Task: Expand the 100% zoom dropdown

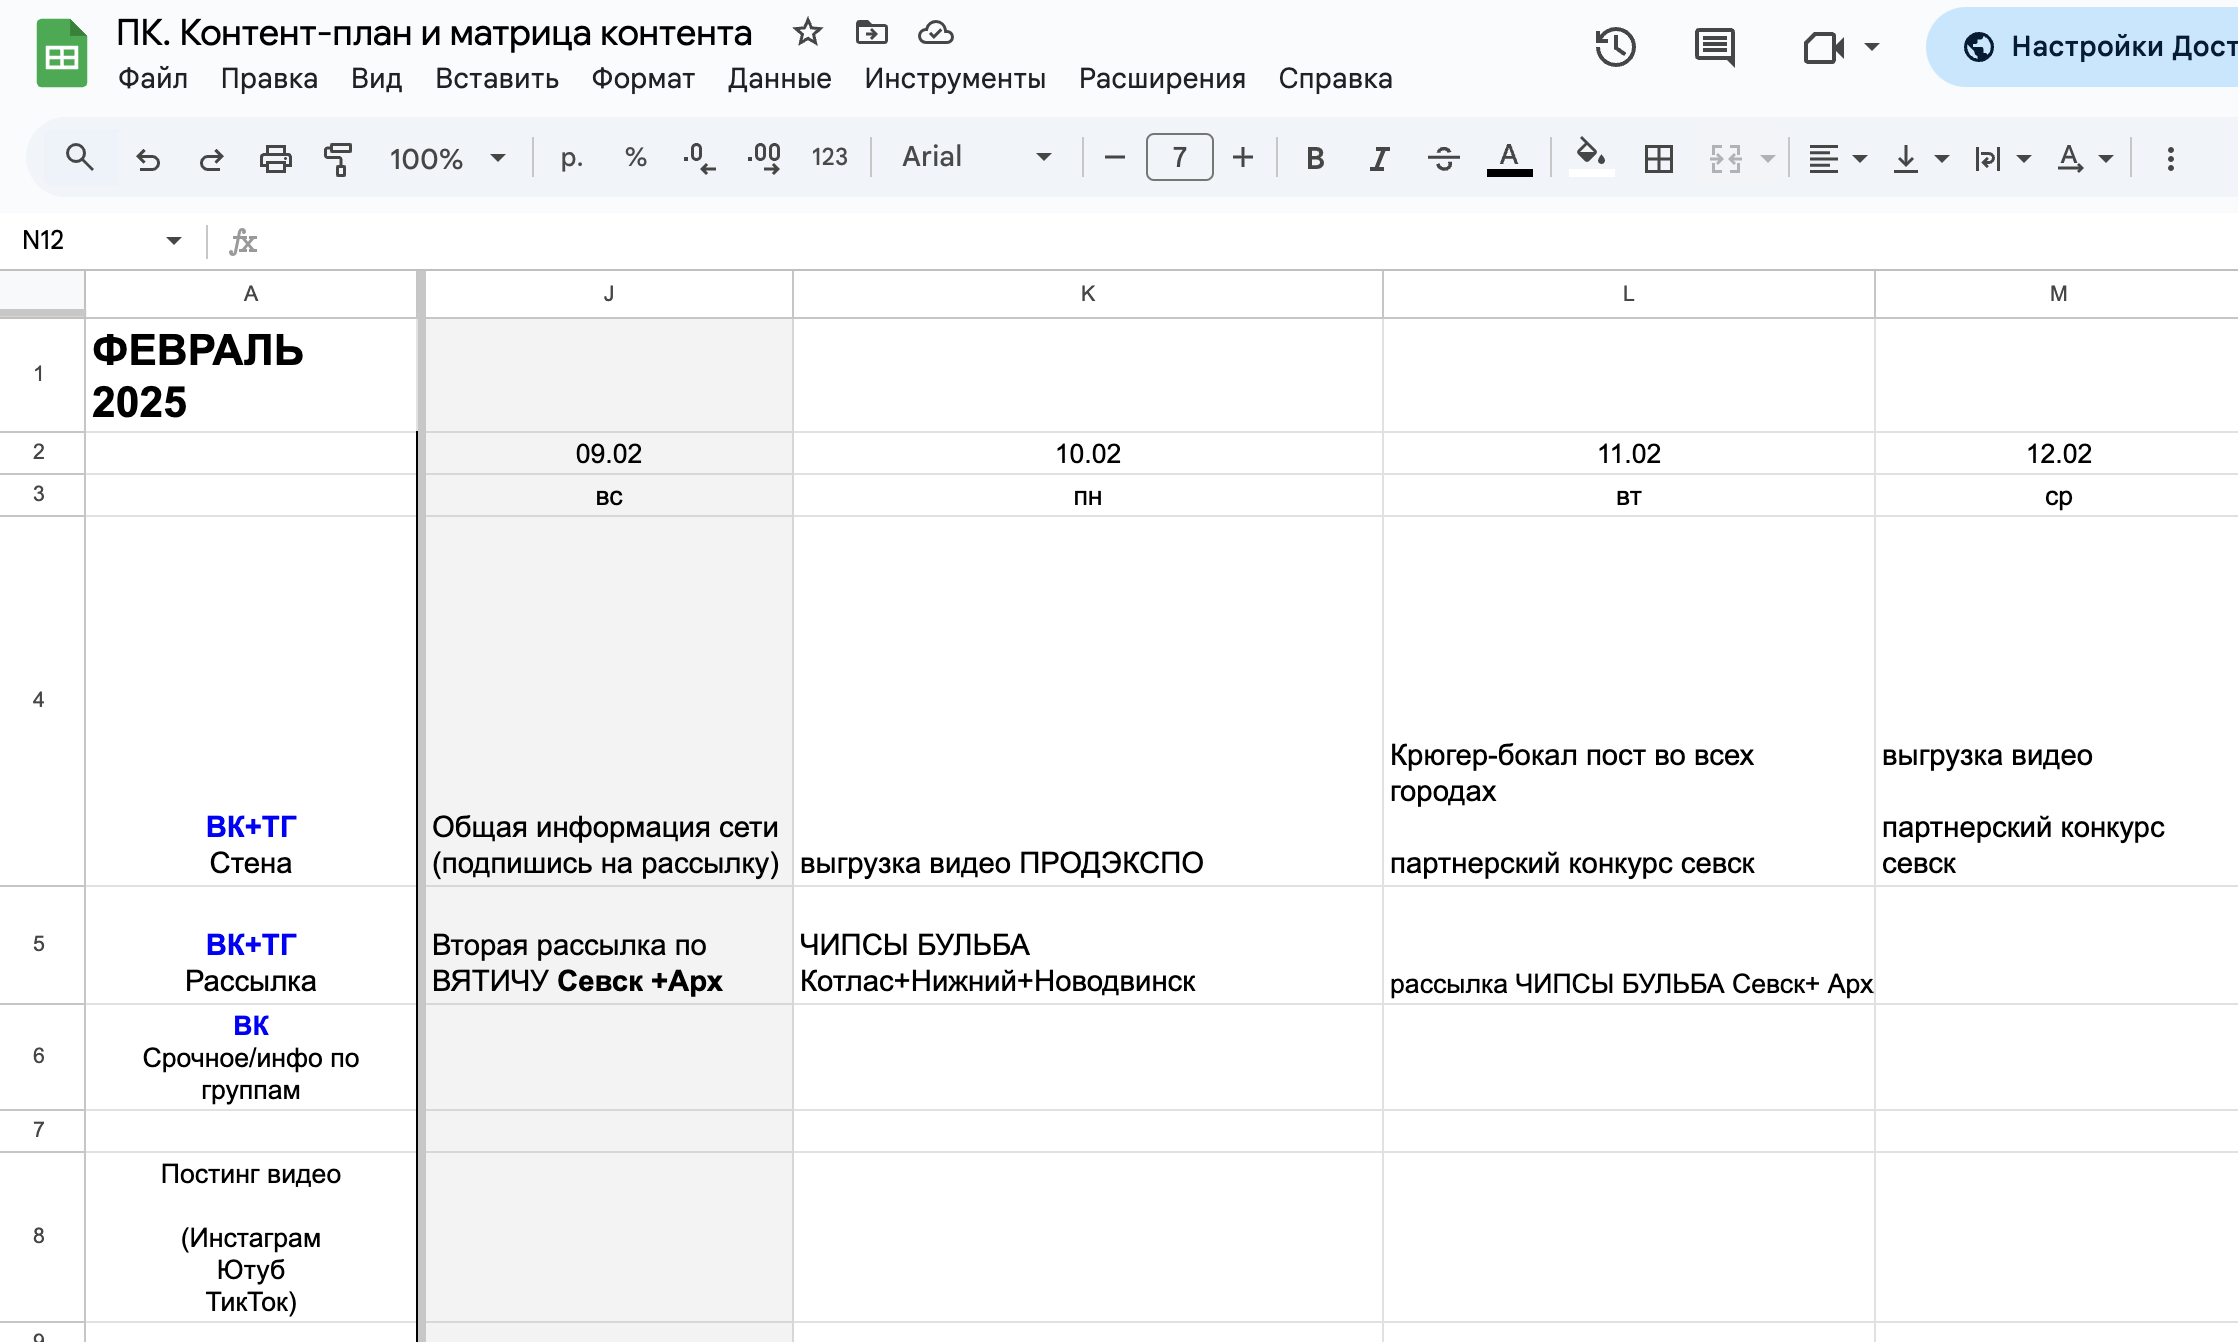Action: tap(447, 158)
